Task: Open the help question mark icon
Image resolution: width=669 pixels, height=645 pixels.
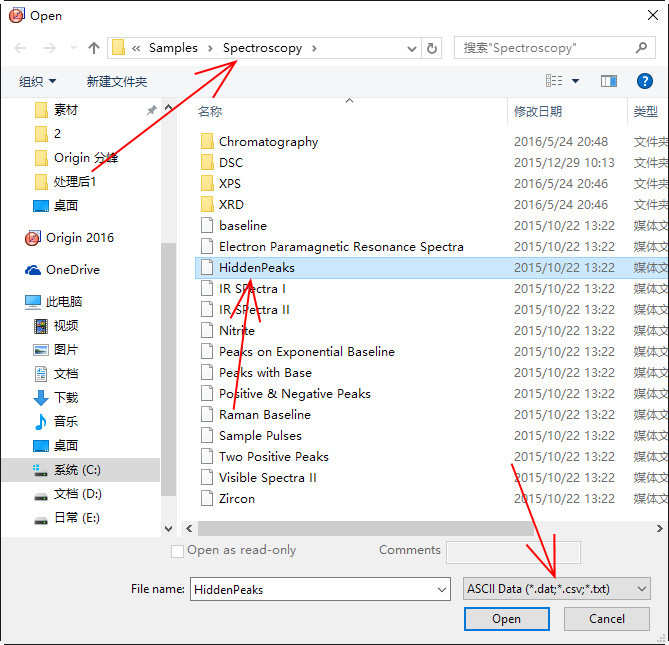Action: coord(645,81)
